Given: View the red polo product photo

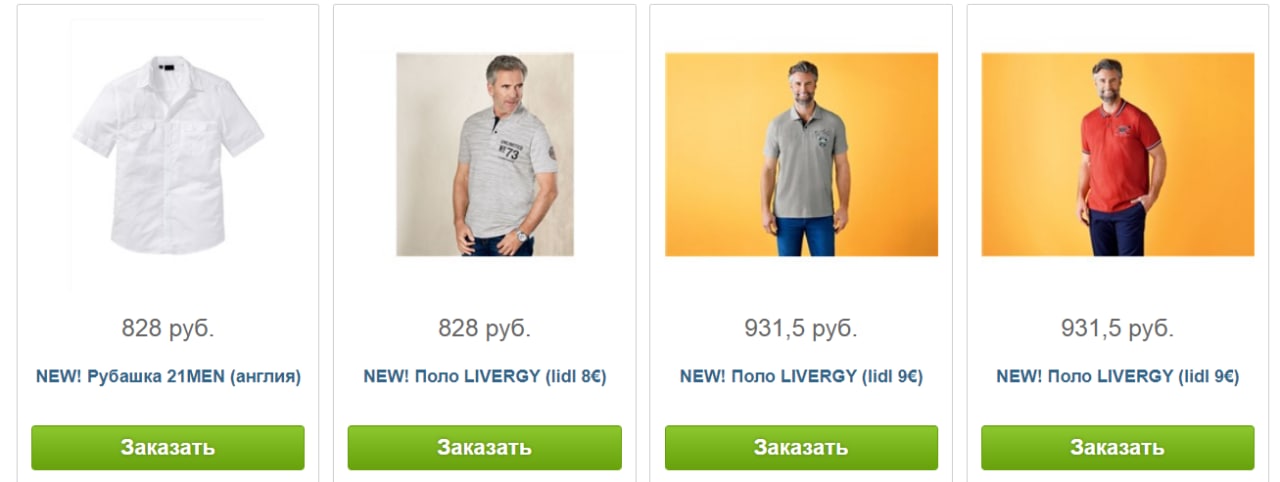Looking at the screenshot, I should coord(1118,155).
